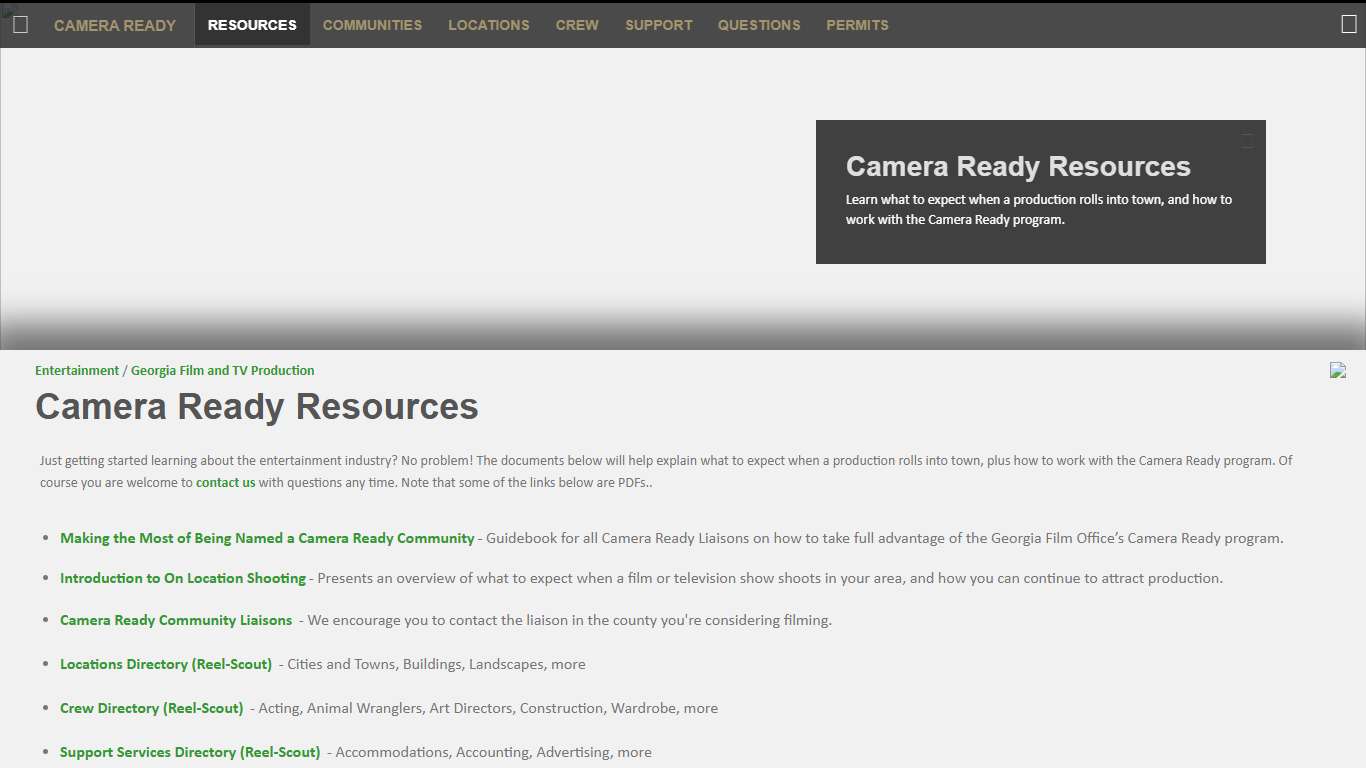The height and width of the screenshot is (768, 1366).
Task: Navigate to COMMUNITIES in the menu bar
Action: click(372, 25)
